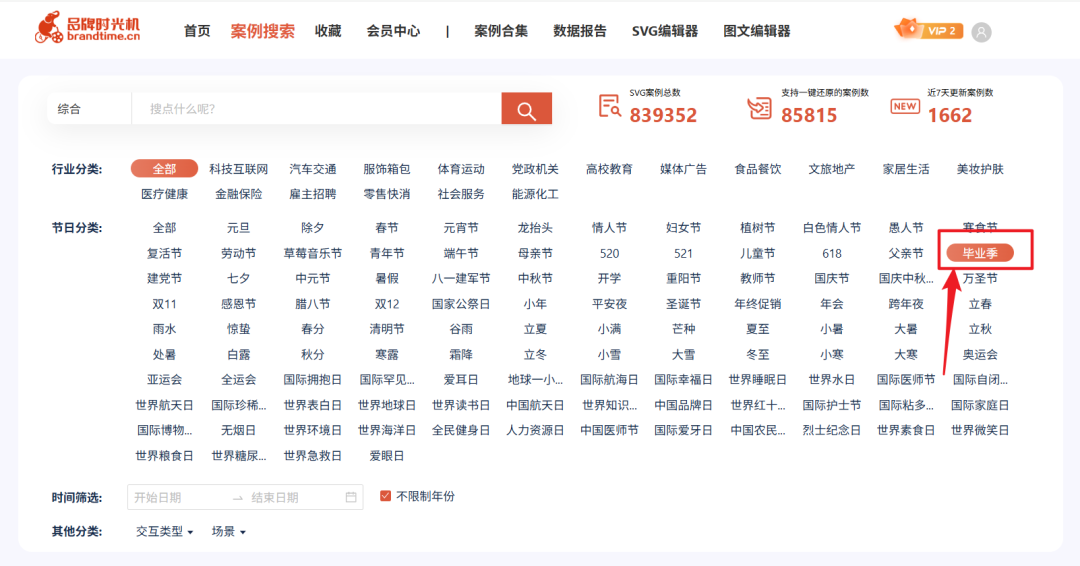The image size is (1080, 566).
Task: Open 会员中心 in the top navigation
Action: (393, 31)
